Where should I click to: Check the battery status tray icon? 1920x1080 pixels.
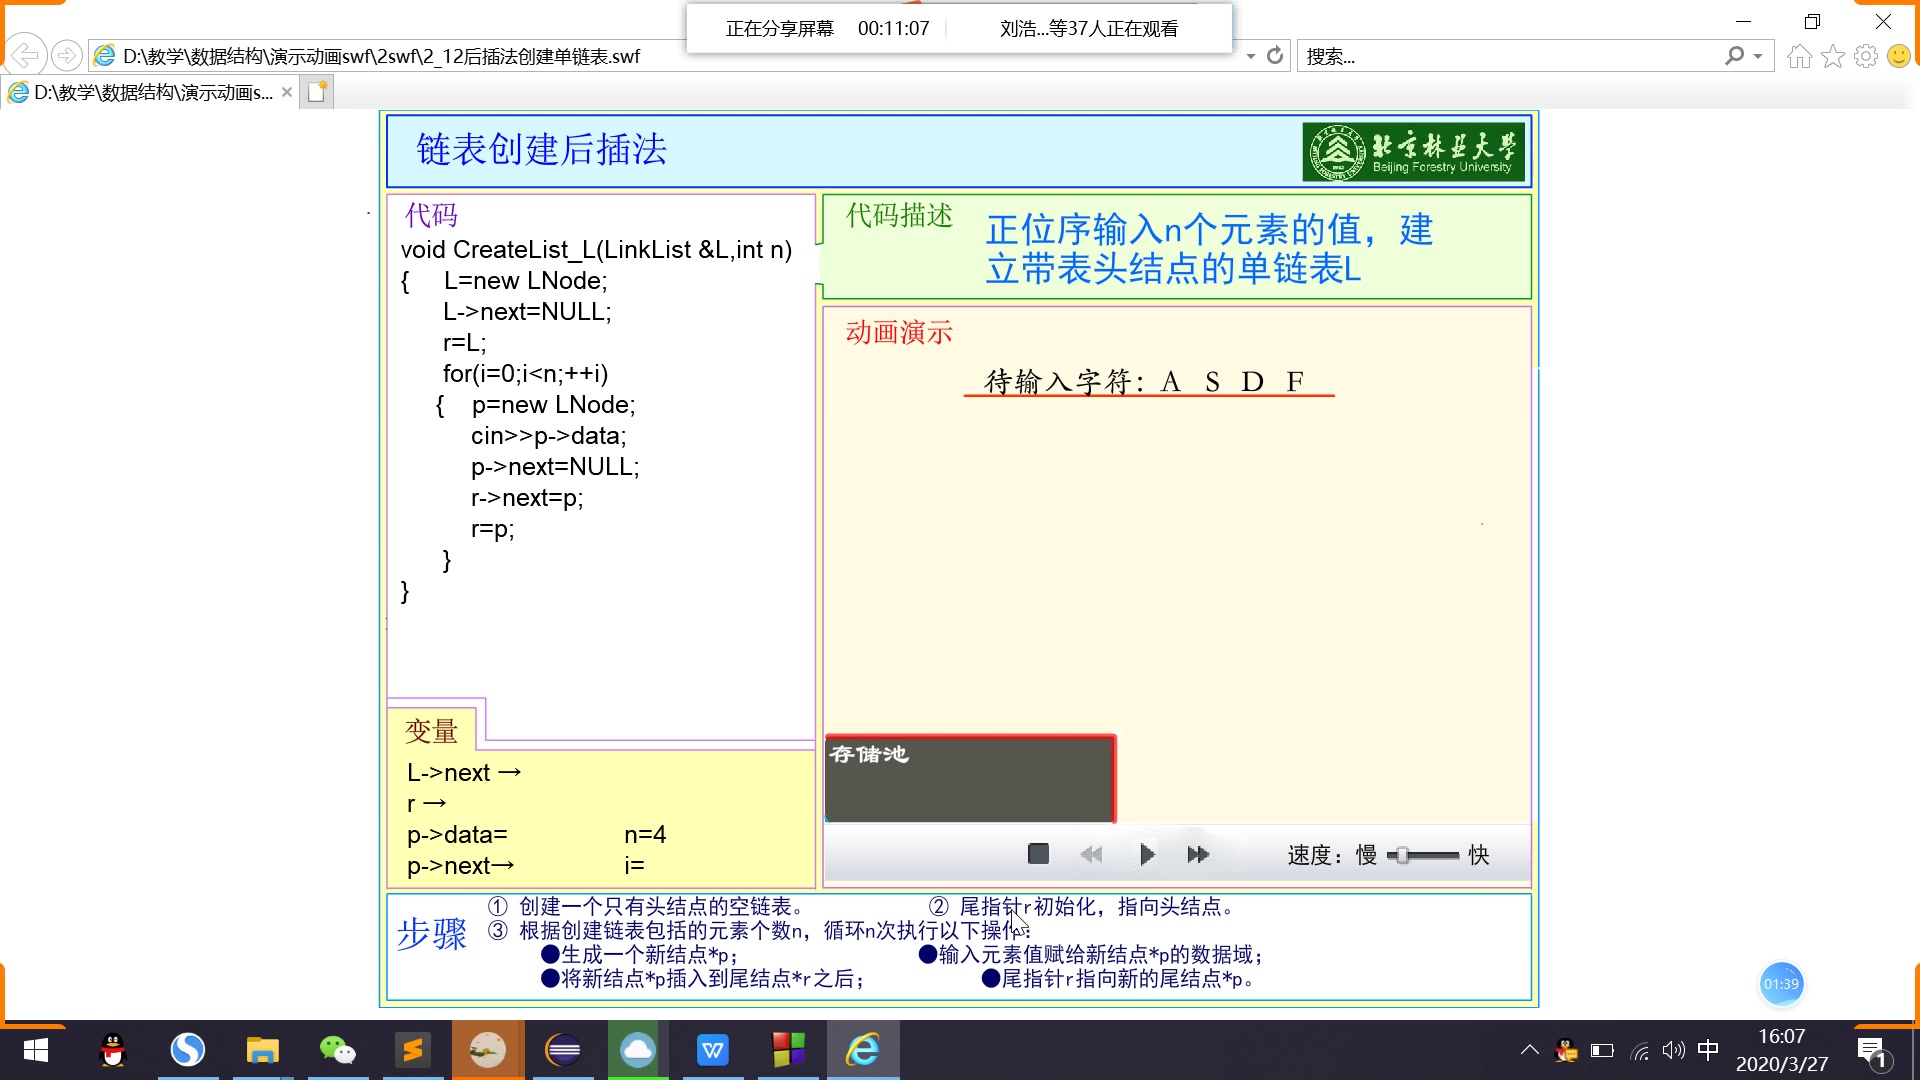tap(1602, 1050)
